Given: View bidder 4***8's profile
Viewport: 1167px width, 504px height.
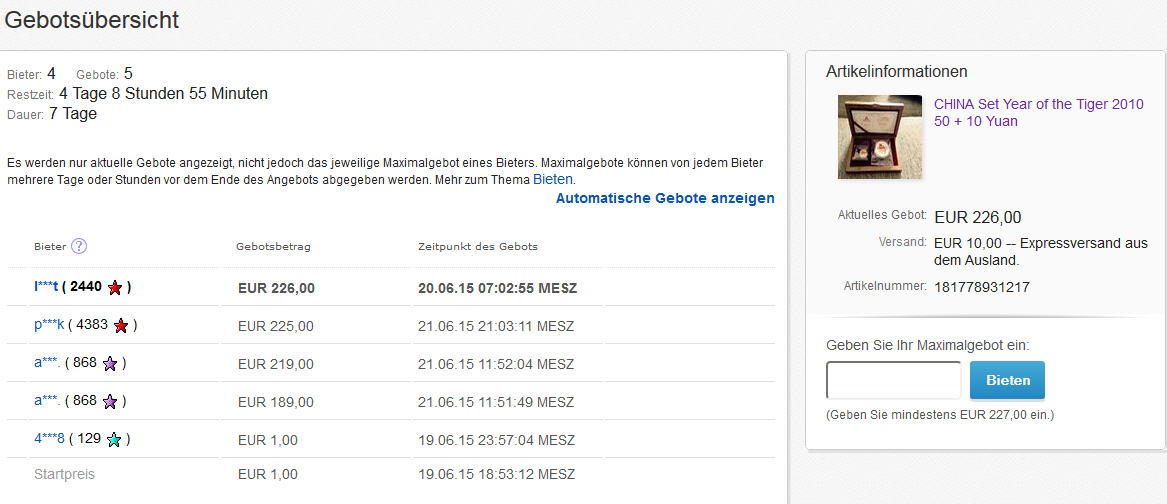Looking at the screenshot, I should pos(49,439).
